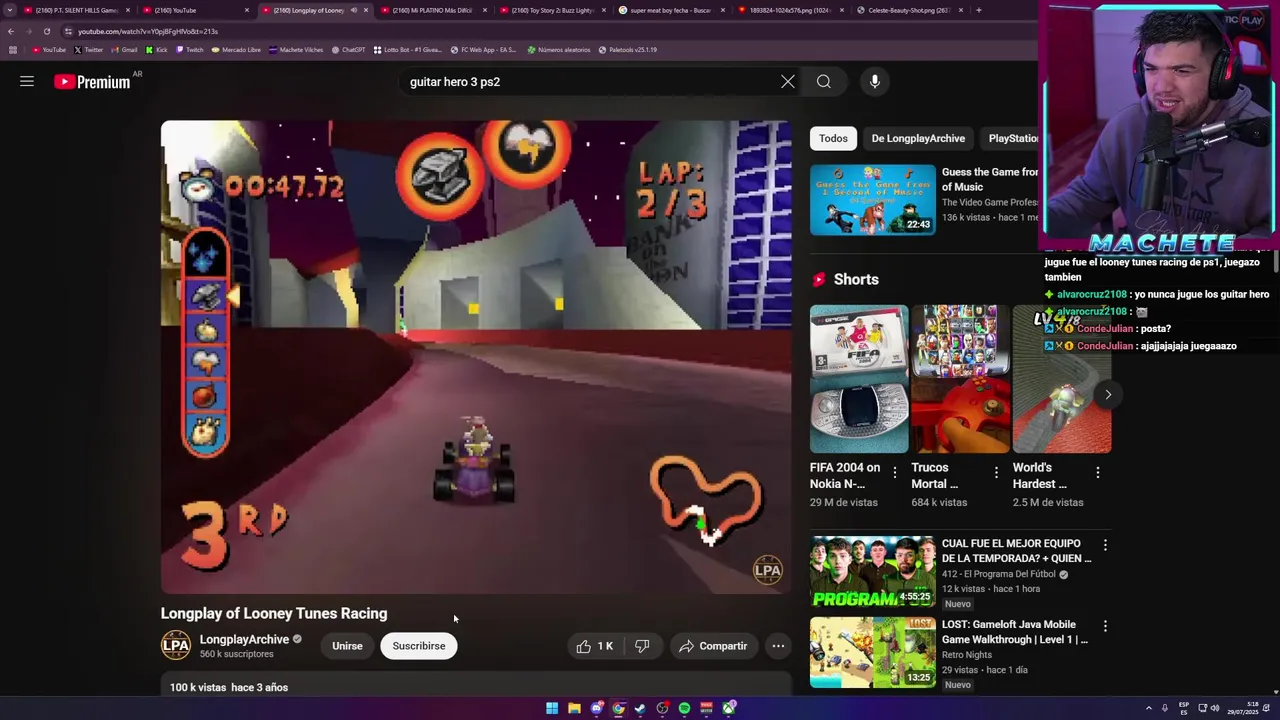
Task: Select the Todos filter chip
Action: [833, 138]
